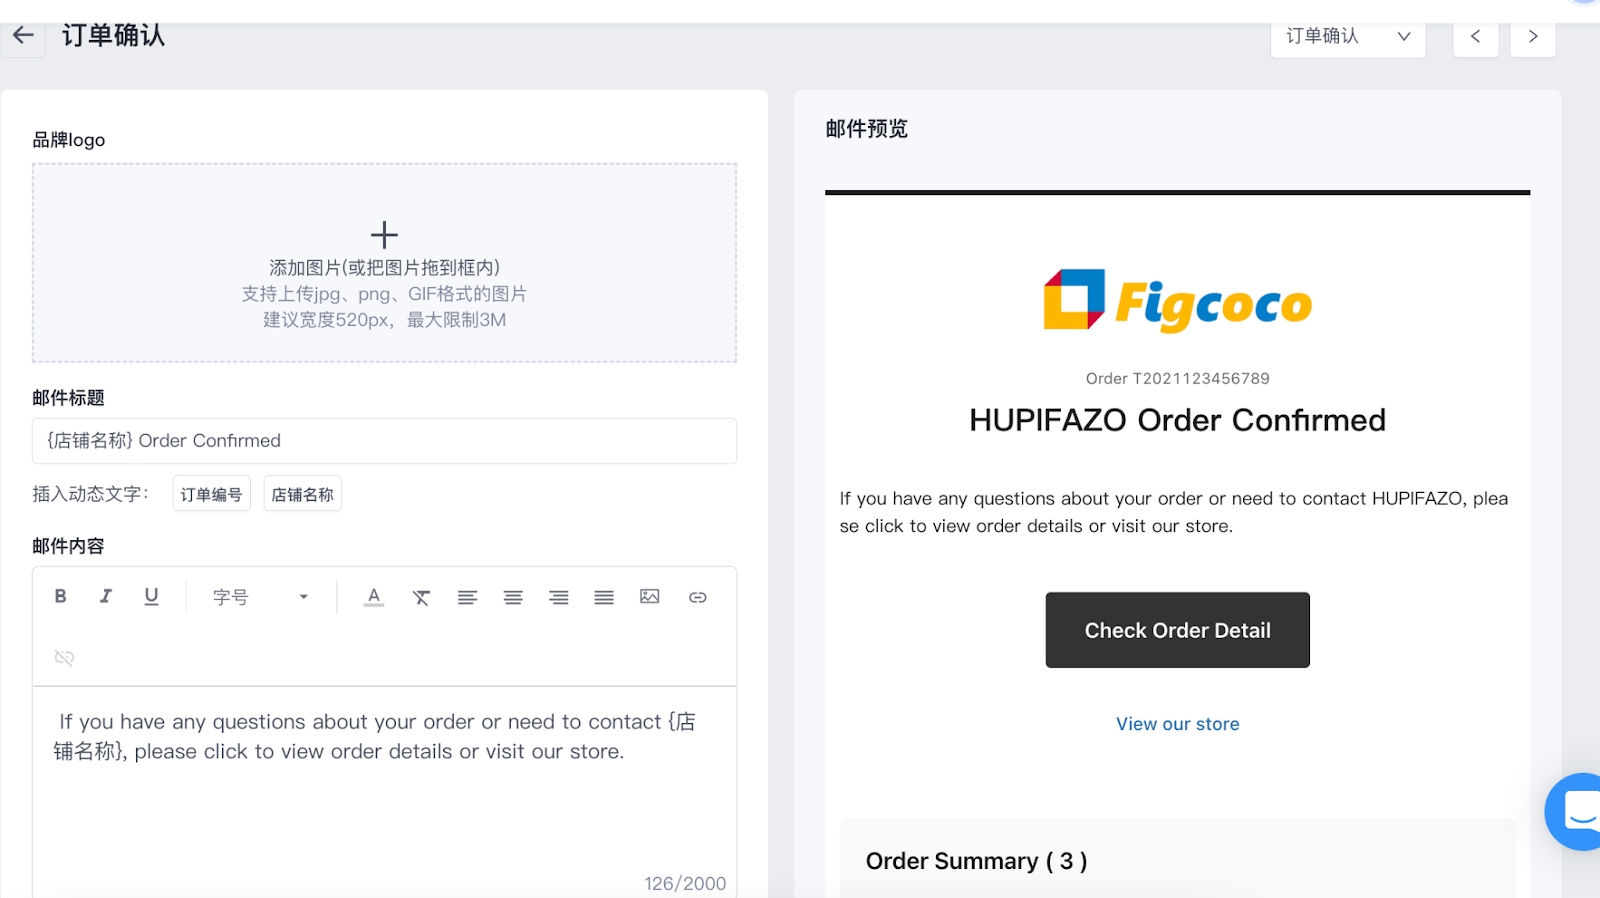This screenshot has width=1600, height=898.
Task: Toggle bold formatting in the editor
Action: coord(60,597)
